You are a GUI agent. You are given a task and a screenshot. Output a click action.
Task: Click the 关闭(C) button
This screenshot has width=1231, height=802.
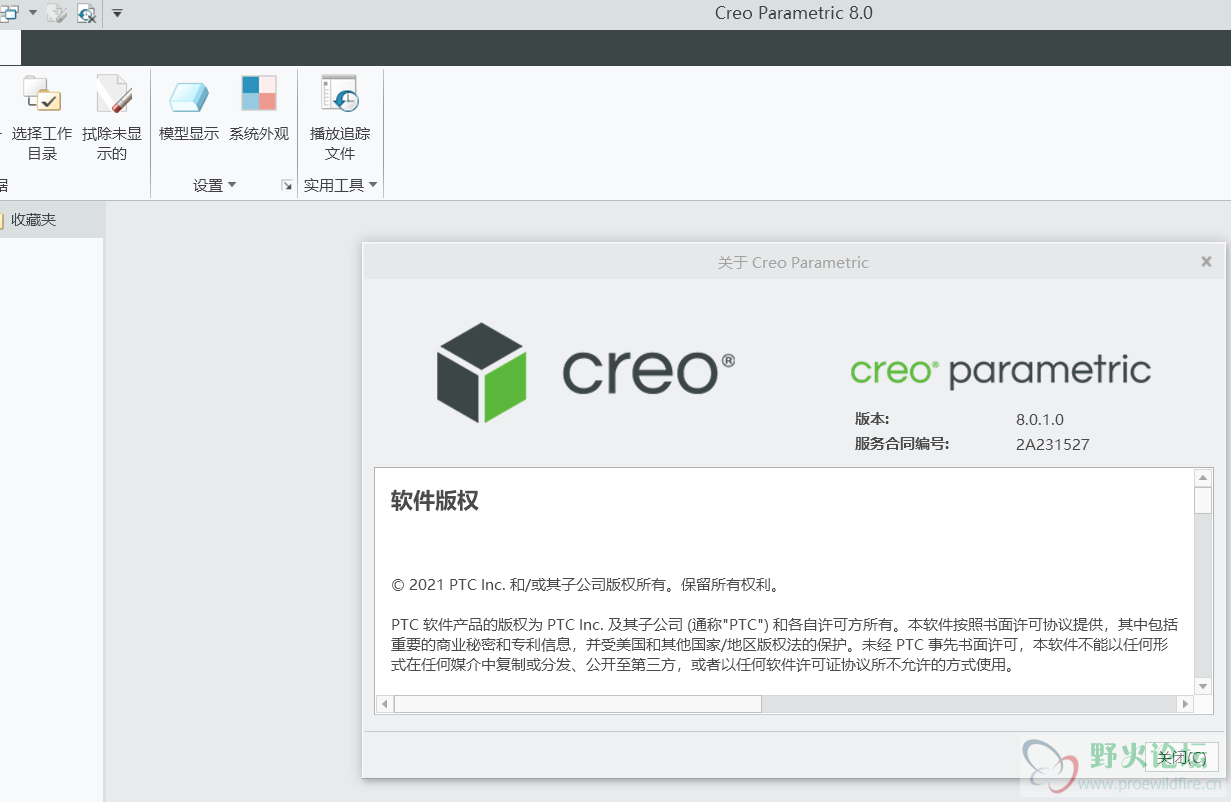point(1180,757)
